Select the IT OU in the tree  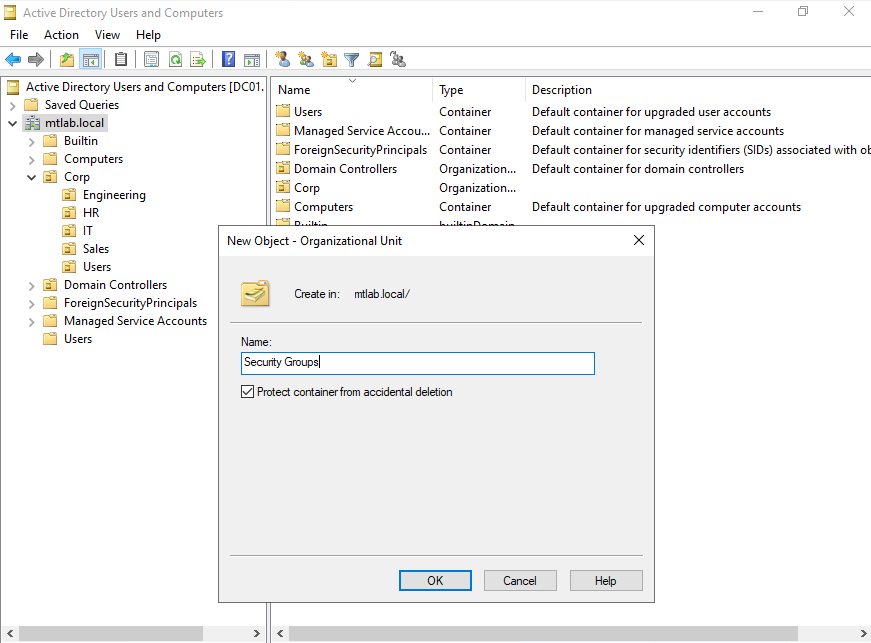pyautogui.click(x=88, y=230)
